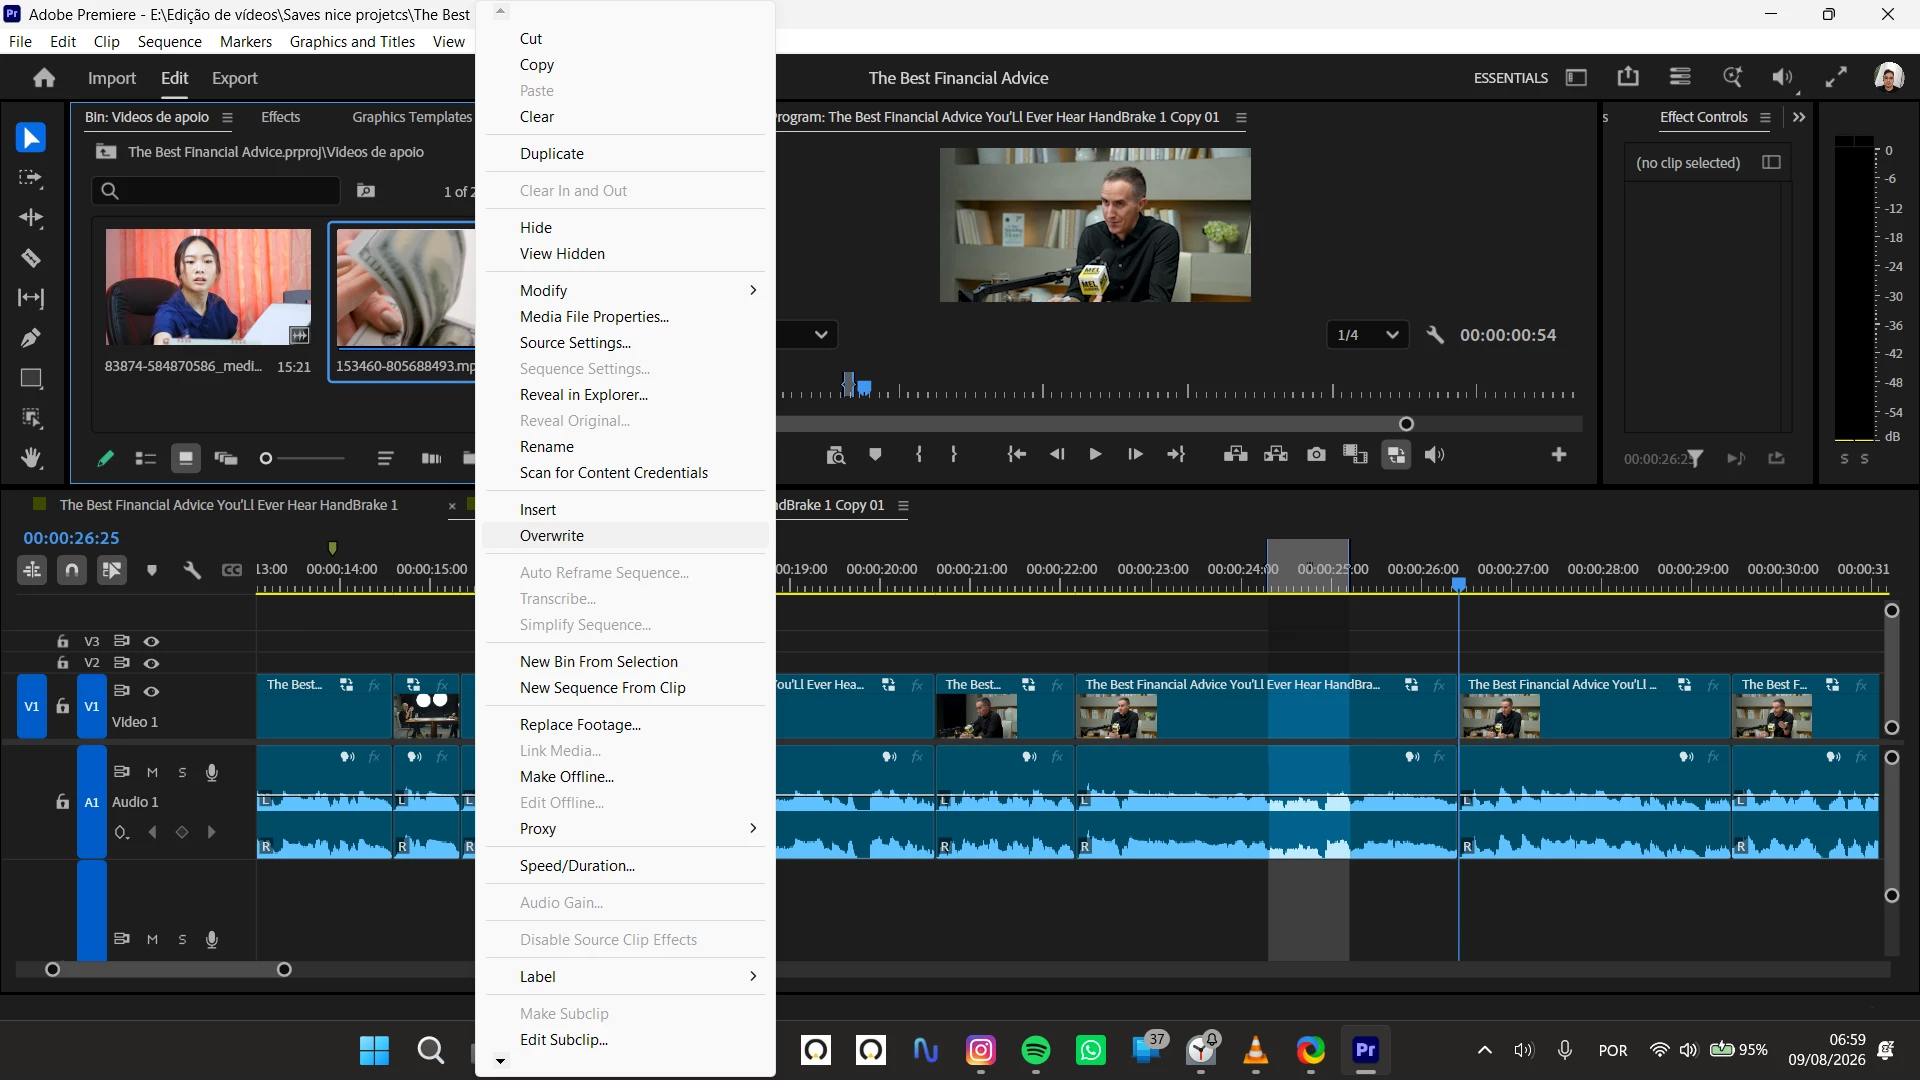Add marker on the timeline
Screen dimensions: 1920x1080
pos(152,570)
